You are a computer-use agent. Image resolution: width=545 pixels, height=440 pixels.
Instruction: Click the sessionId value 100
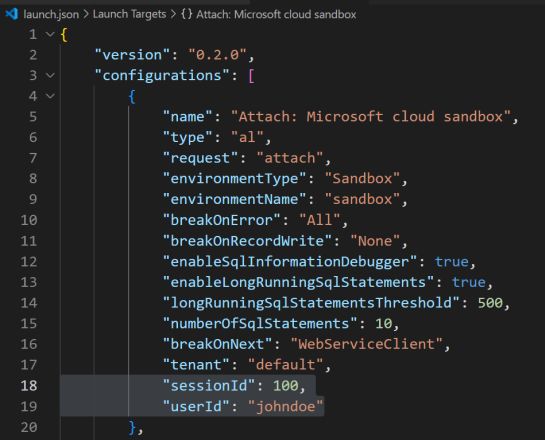tap(286, 385)
